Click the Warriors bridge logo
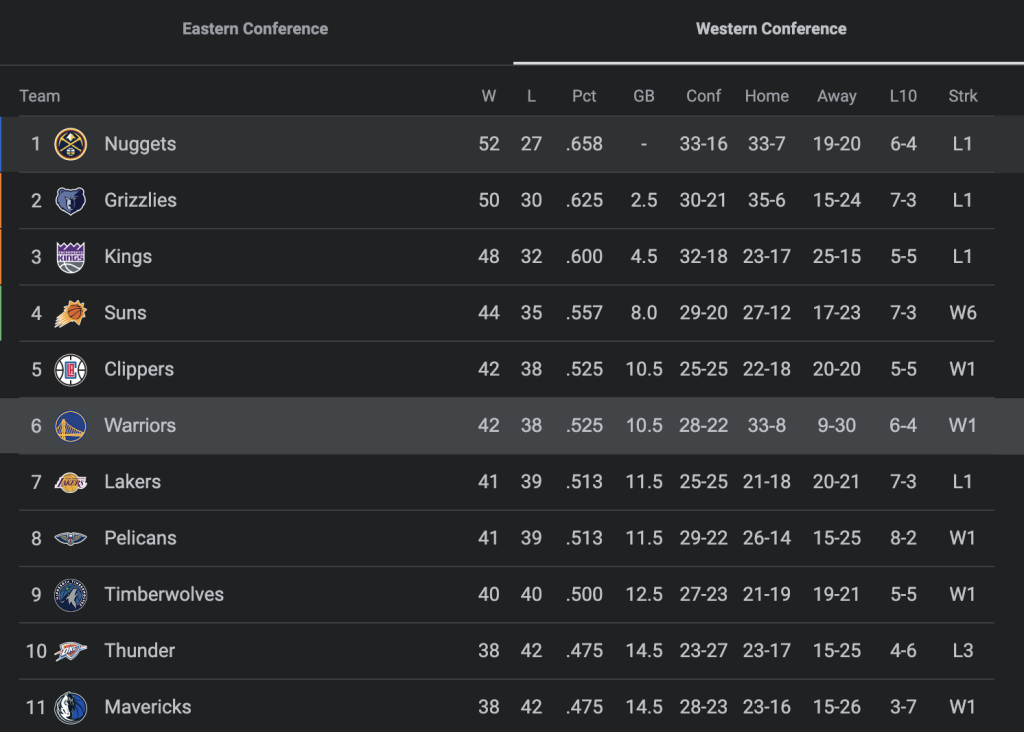 tap(71, 426)
